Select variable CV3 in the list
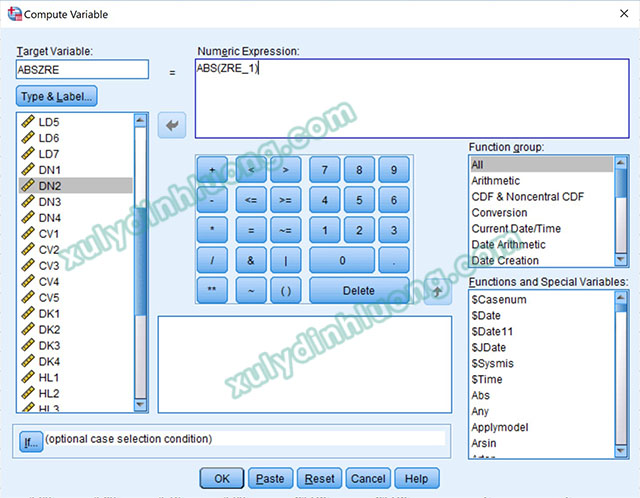This screenshot has height=498, width=640. click(x=76, y=266)
